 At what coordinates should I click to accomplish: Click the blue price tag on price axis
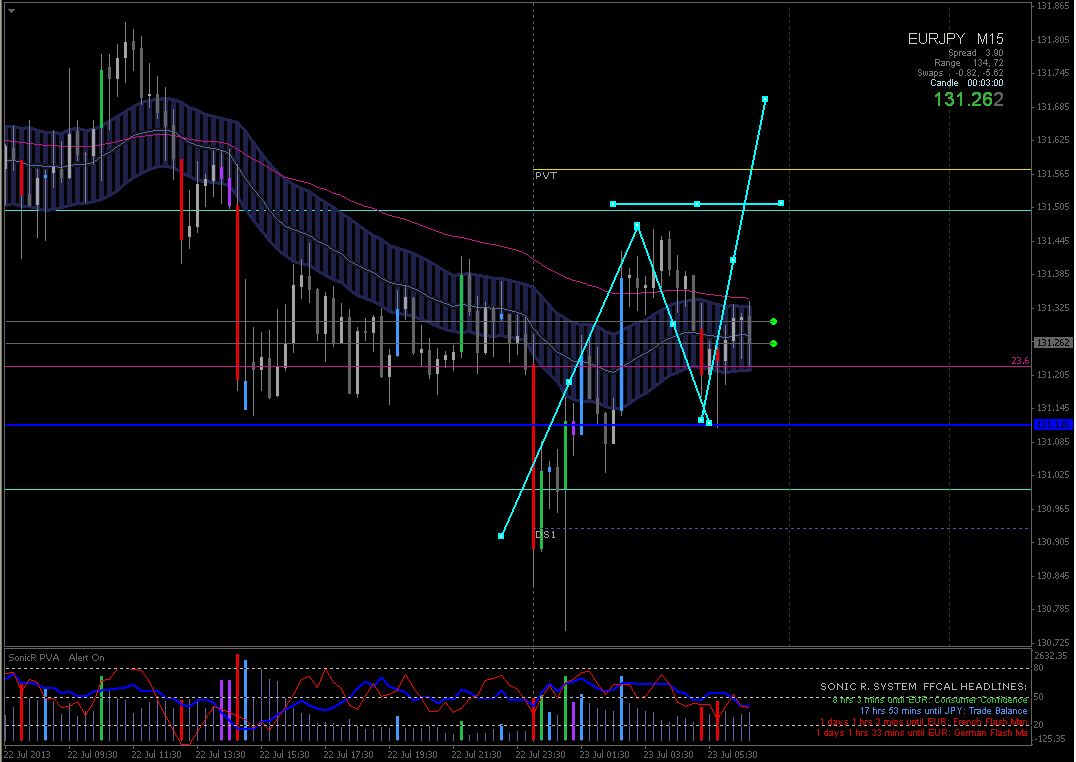pos(1054,425)
